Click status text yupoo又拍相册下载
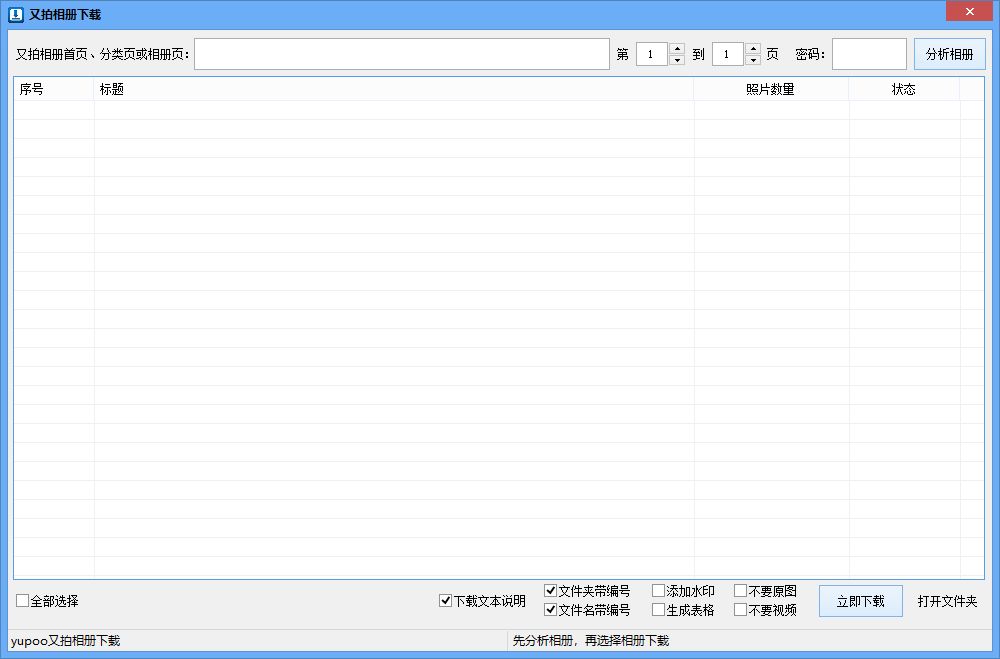Screen dimensions: 1000x659 tap(65, 640)
